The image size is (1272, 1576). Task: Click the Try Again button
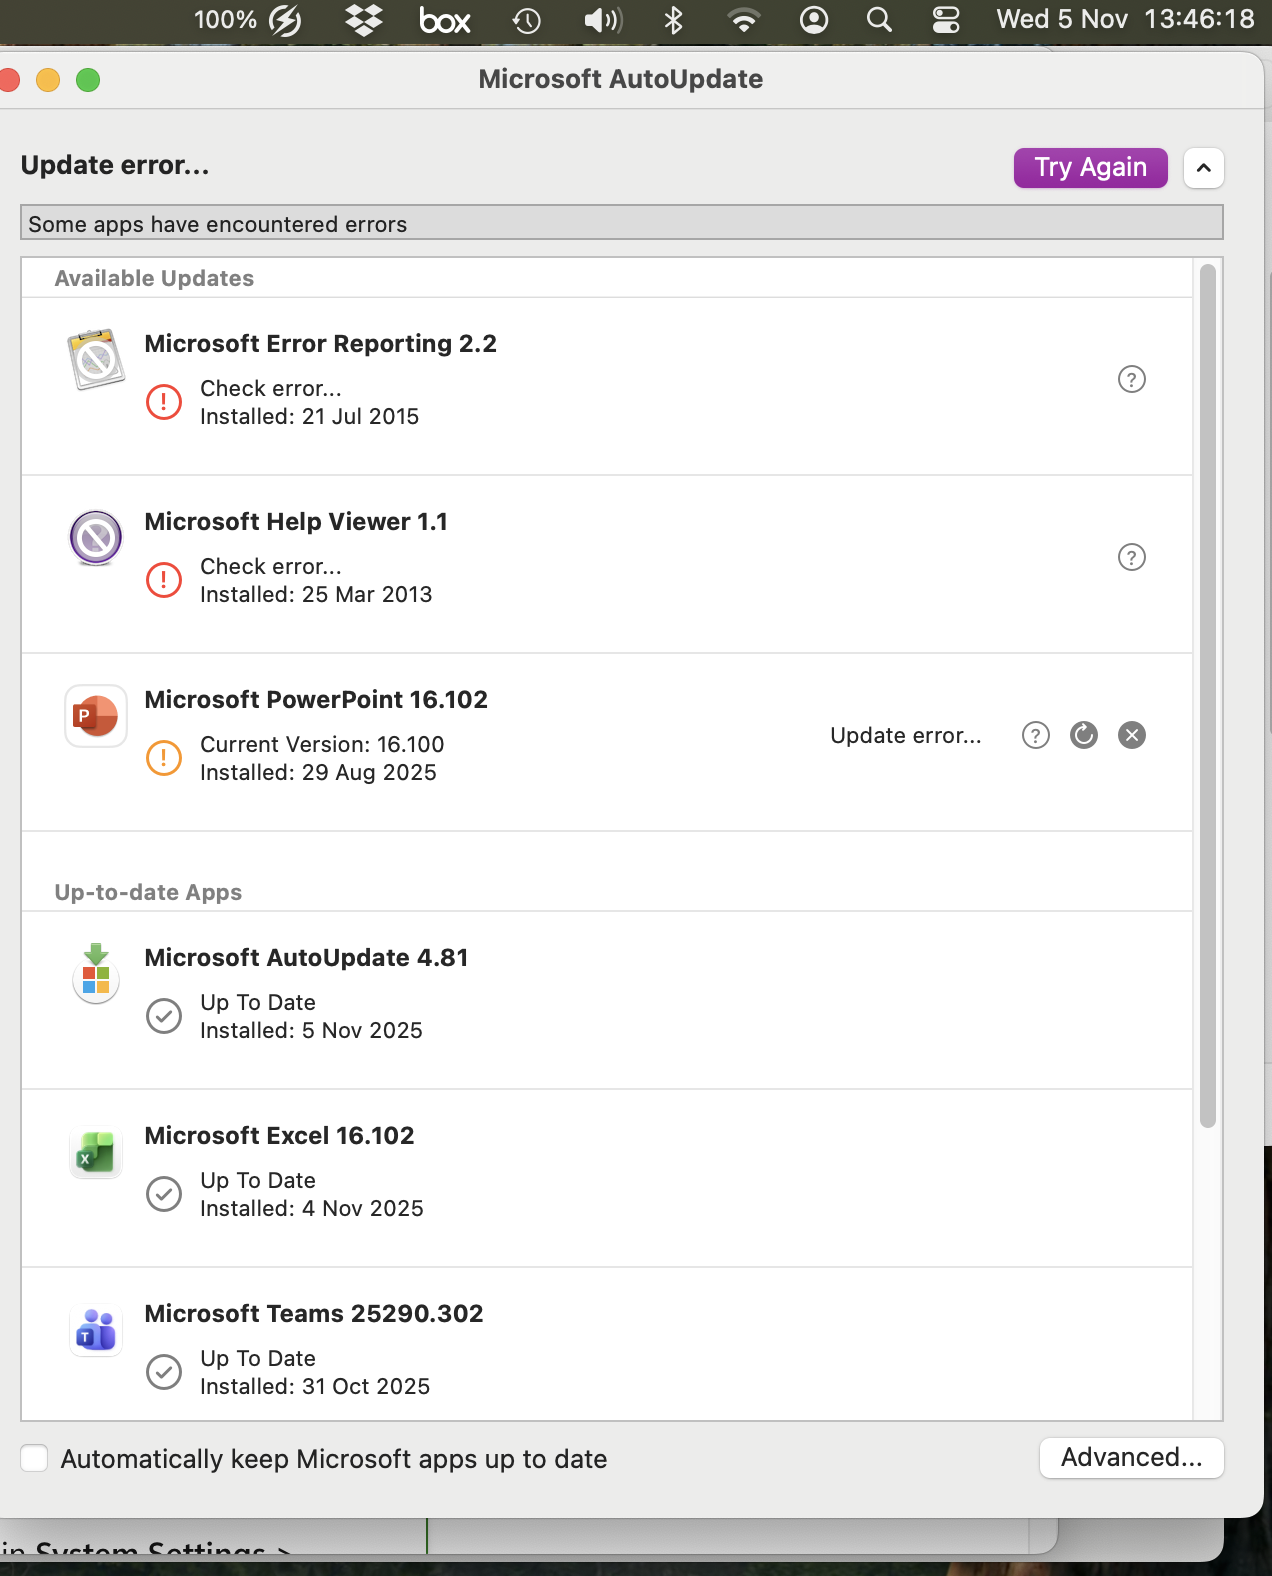[x=1091, y=168]
